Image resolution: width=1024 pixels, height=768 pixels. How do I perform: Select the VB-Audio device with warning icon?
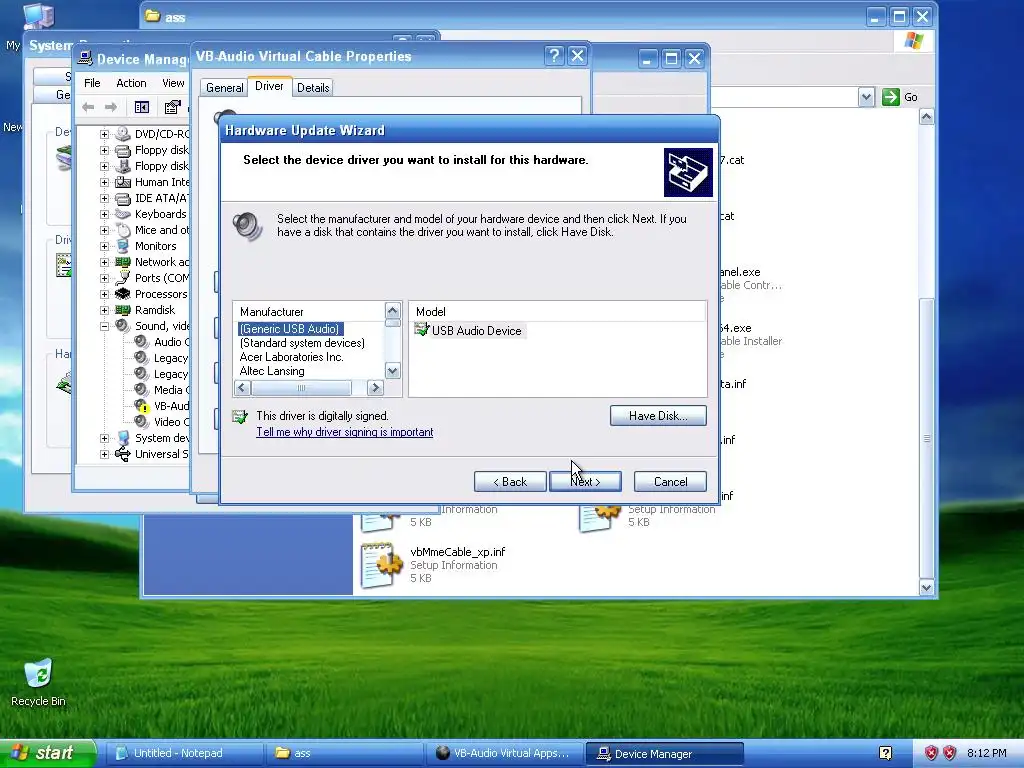(x=171, y=406)
